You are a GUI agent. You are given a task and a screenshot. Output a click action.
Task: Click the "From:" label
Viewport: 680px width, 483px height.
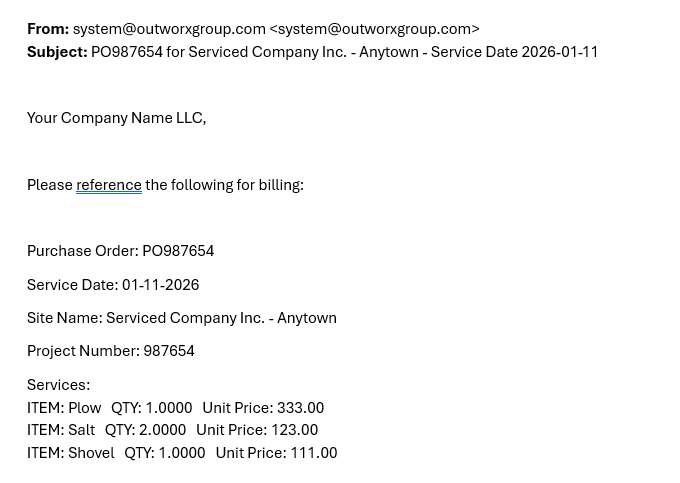coord(48,29)
